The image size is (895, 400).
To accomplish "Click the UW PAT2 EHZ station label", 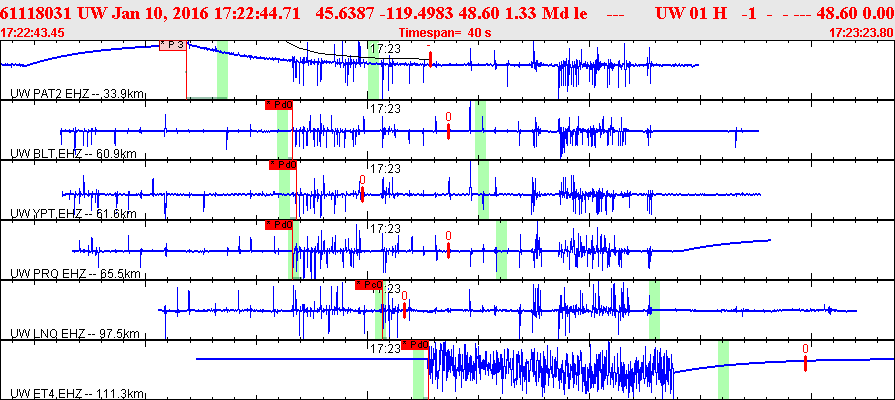I will [73, 94].
